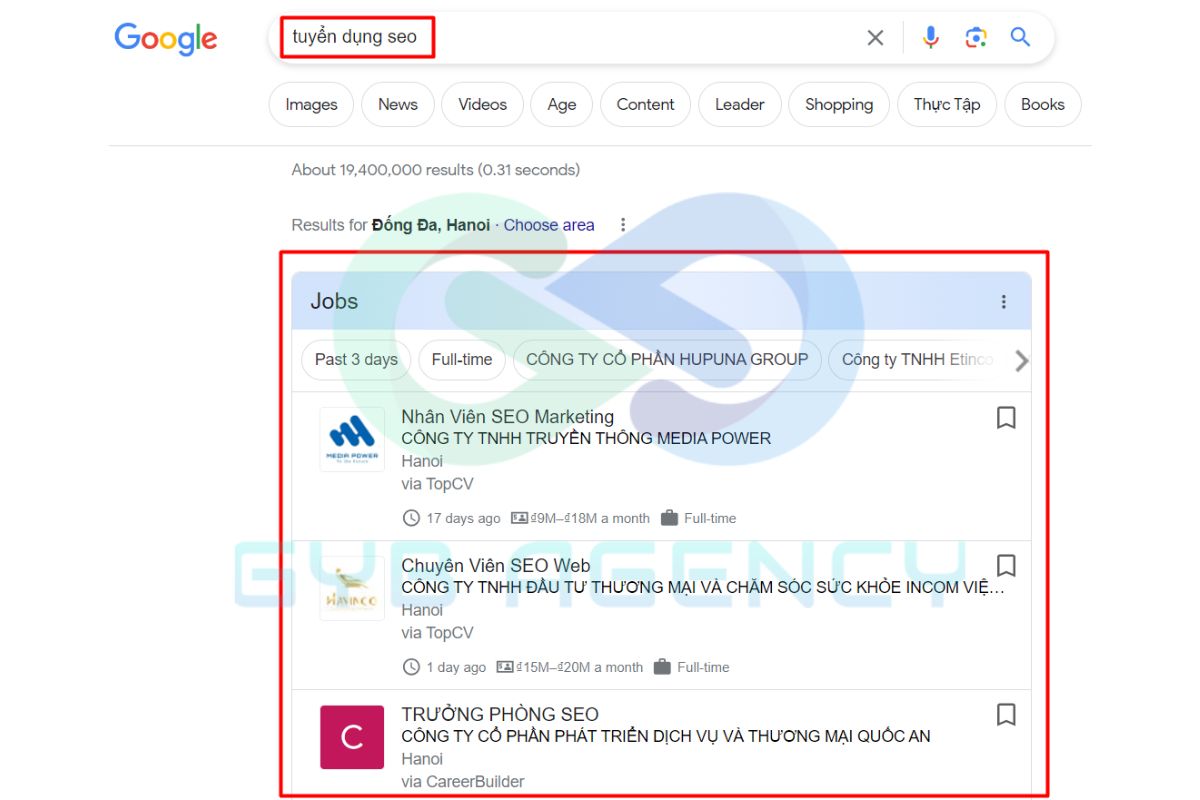Select the Age filter chip

562,104
